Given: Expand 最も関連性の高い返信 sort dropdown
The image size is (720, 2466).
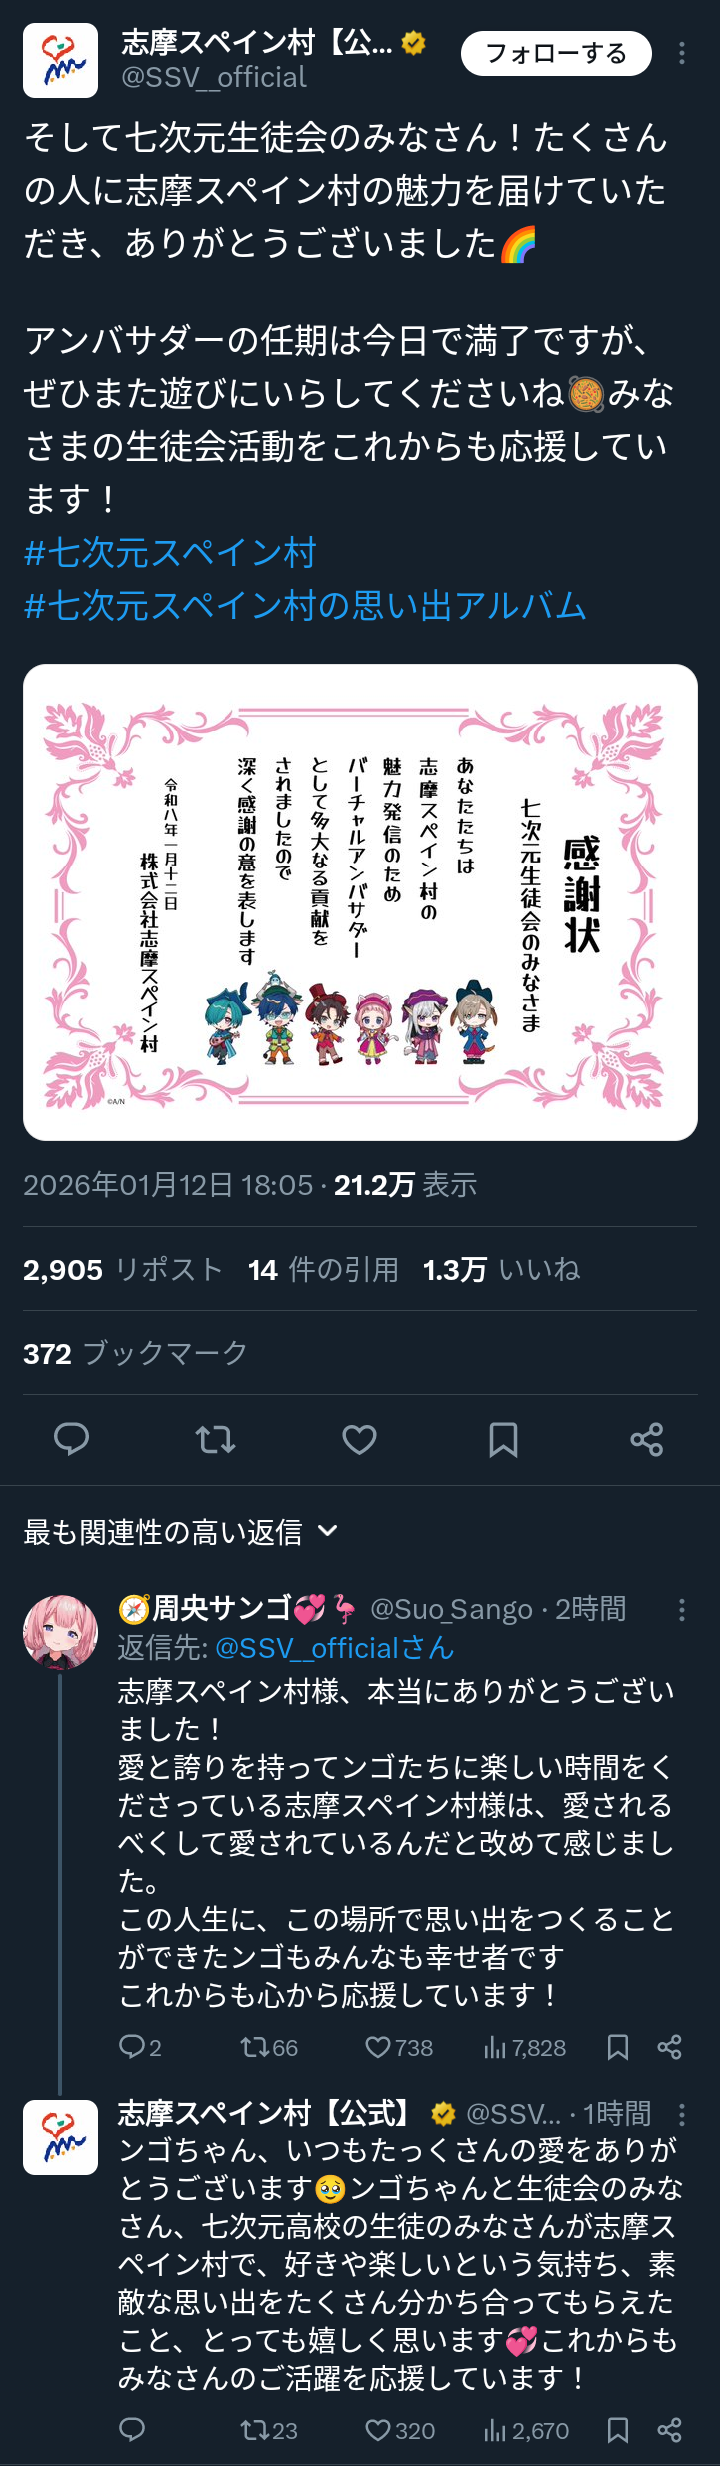Looking at the screenshot, I should (x=181, y=1531).
